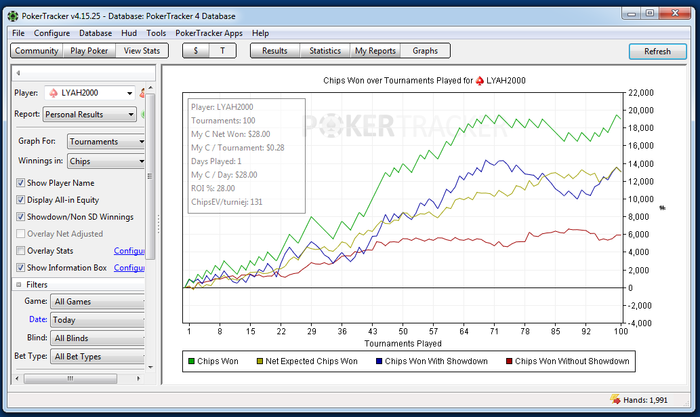Image resolution: width=700 pixels, height=417 pixels.
Task: Collapse the sidebar using the small left arrow
Action: tap(18, 73)
